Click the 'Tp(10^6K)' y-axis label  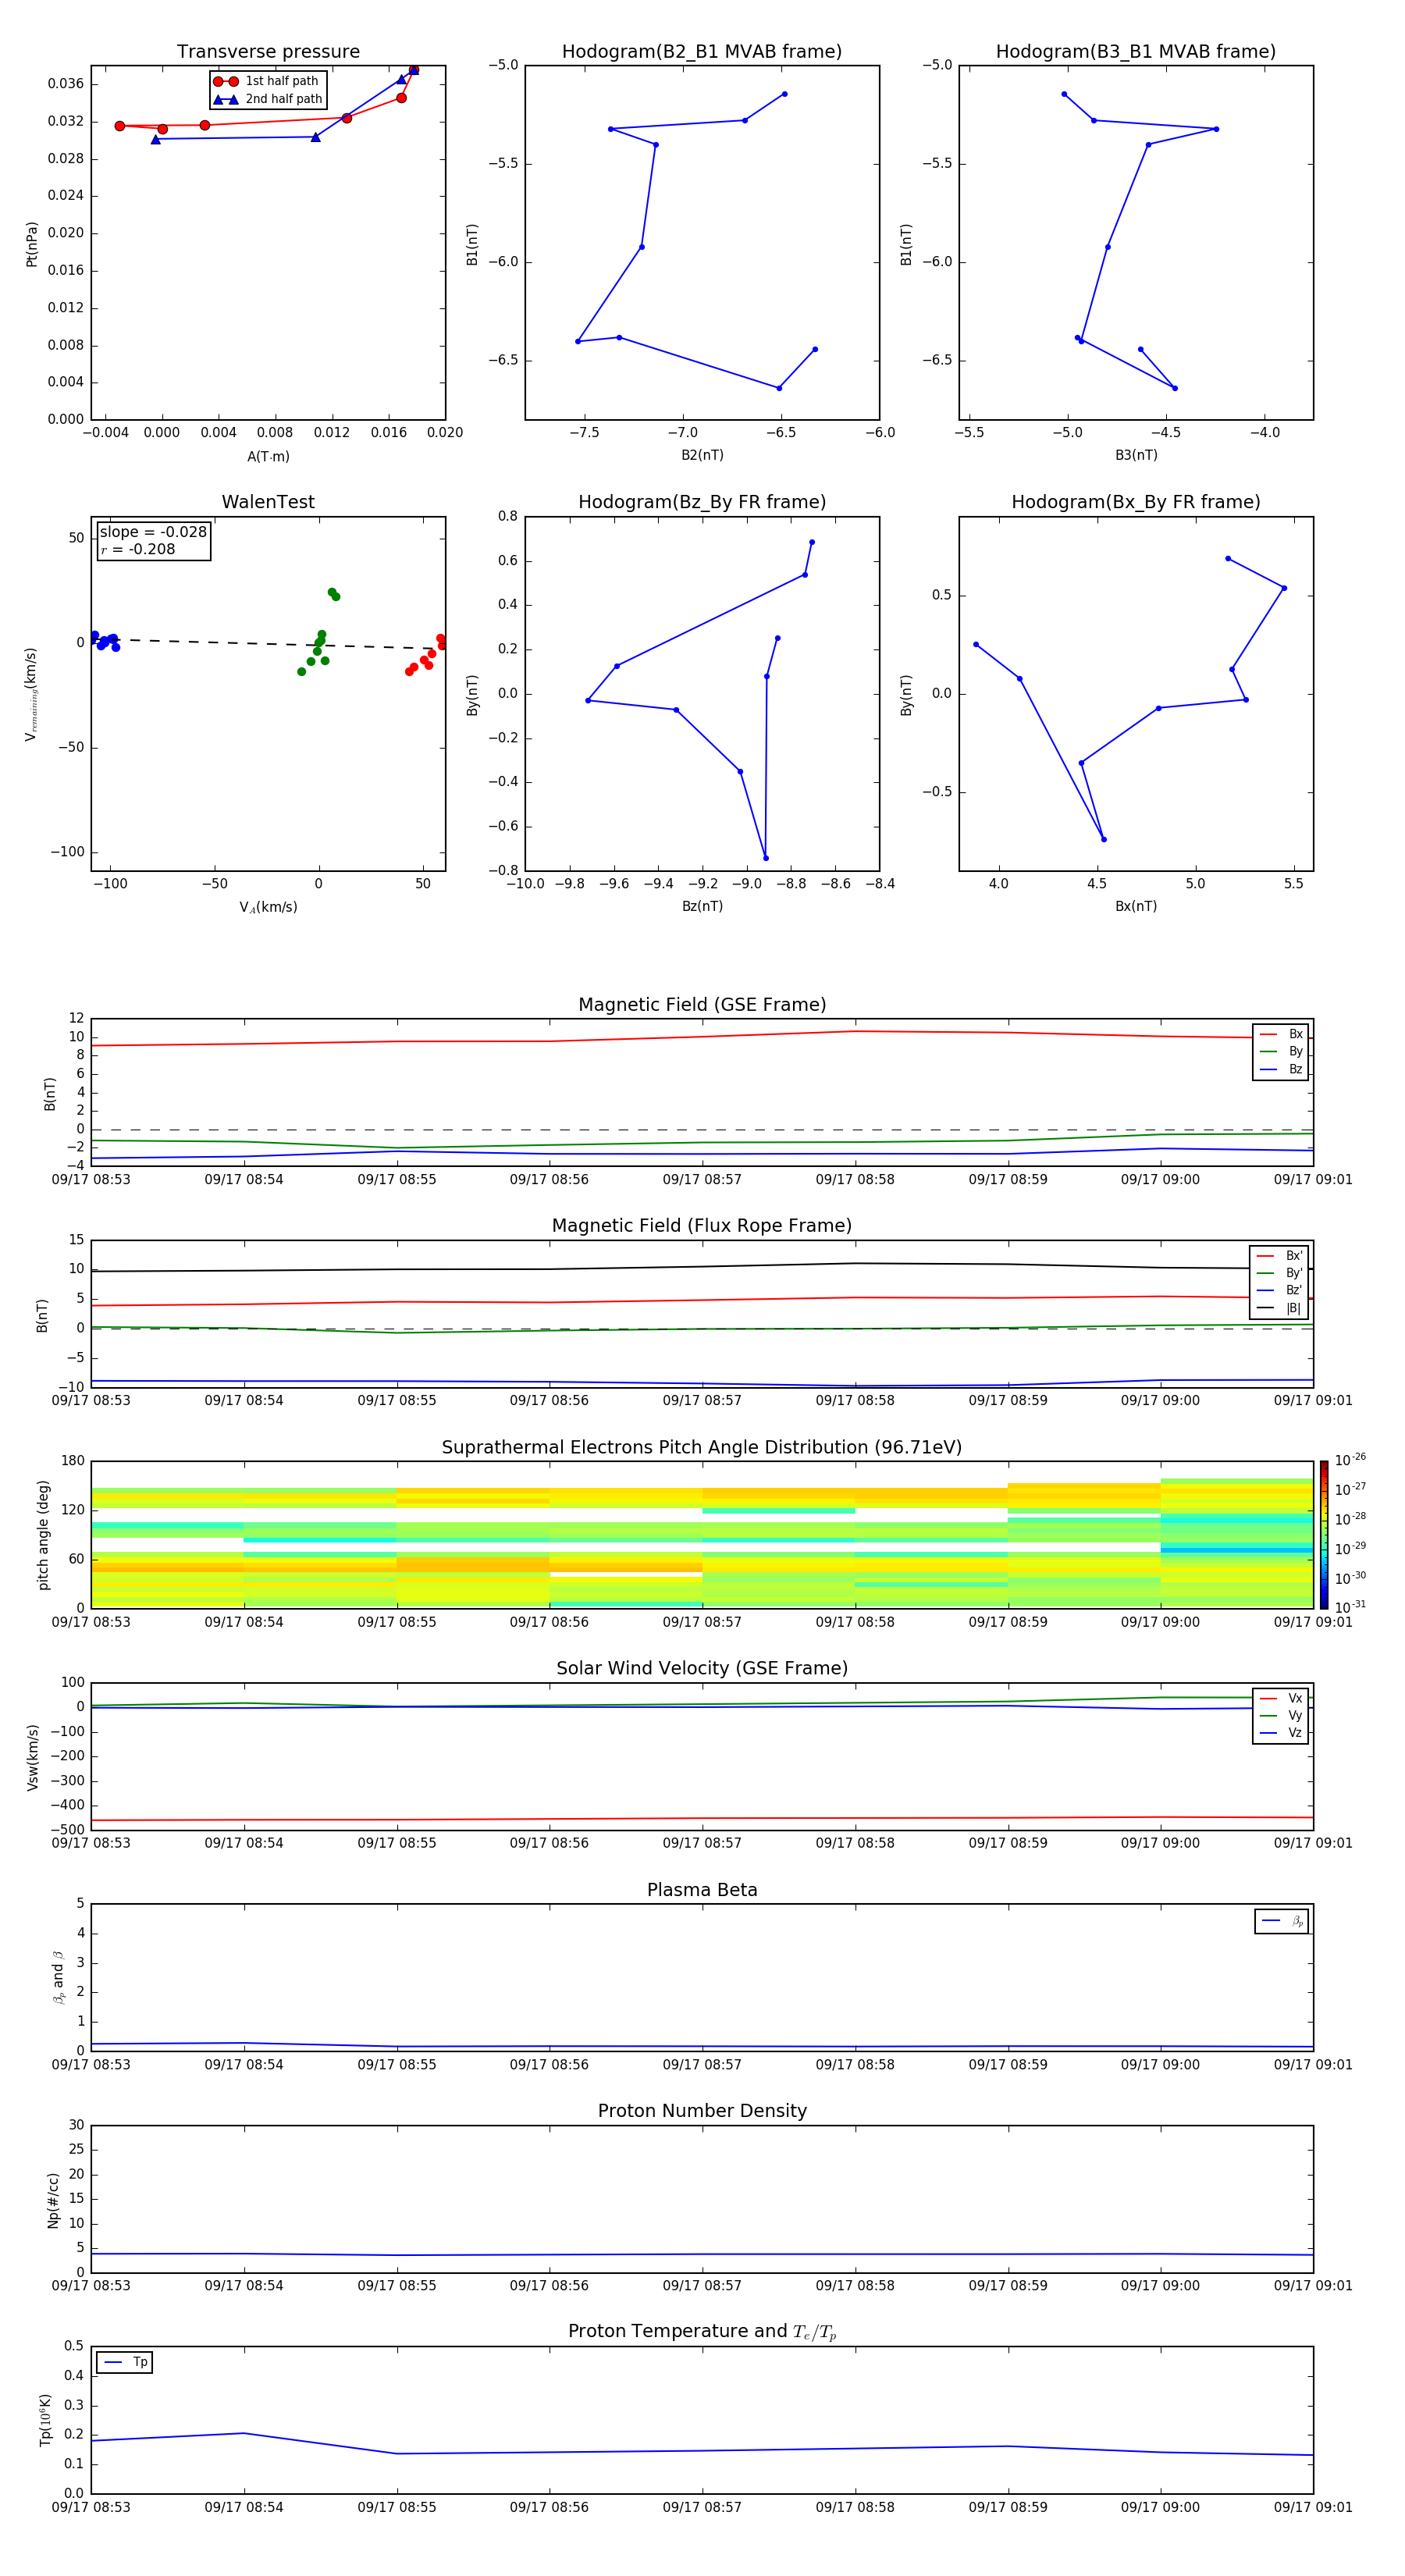[x=46, y=2420]
